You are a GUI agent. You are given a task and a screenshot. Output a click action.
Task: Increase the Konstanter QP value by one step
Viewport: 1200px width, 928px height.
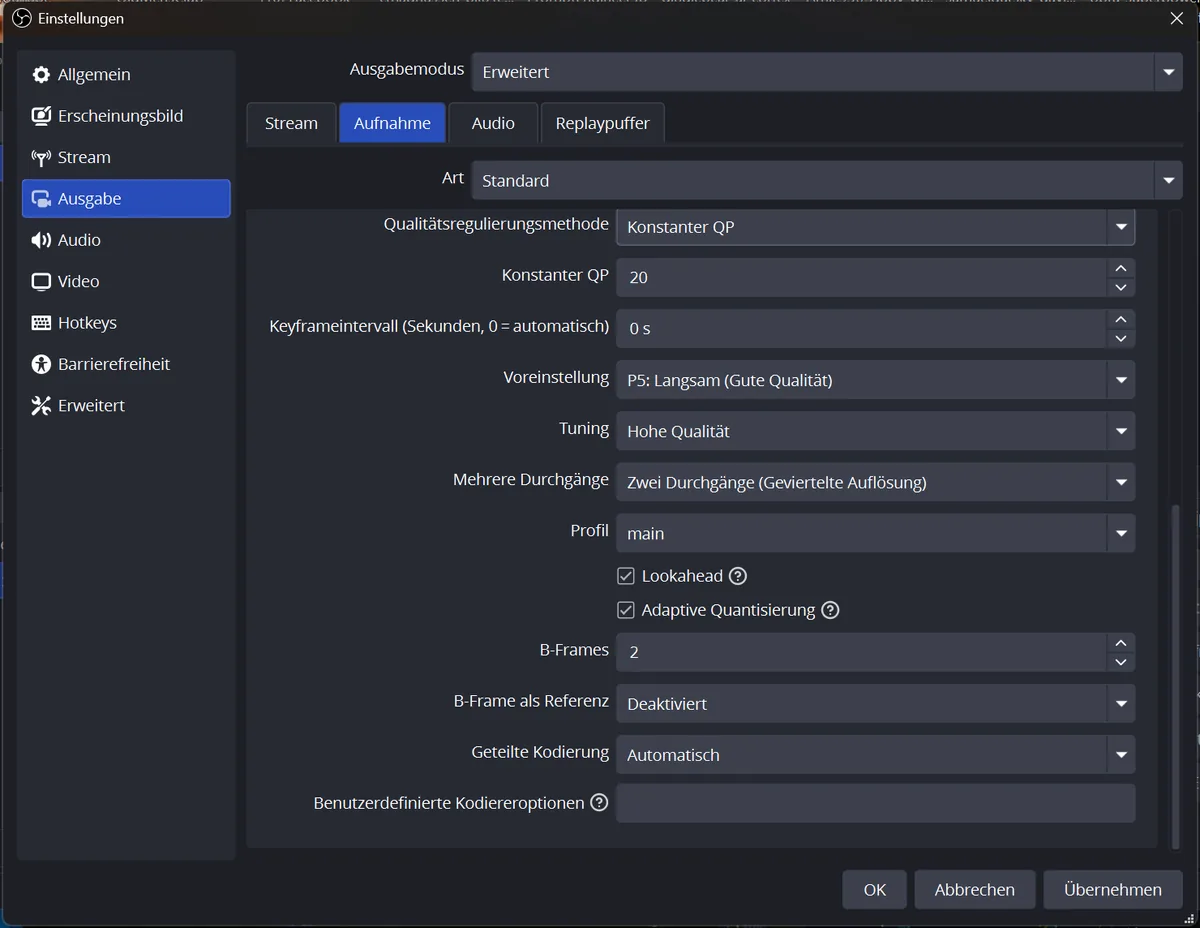1121,268
